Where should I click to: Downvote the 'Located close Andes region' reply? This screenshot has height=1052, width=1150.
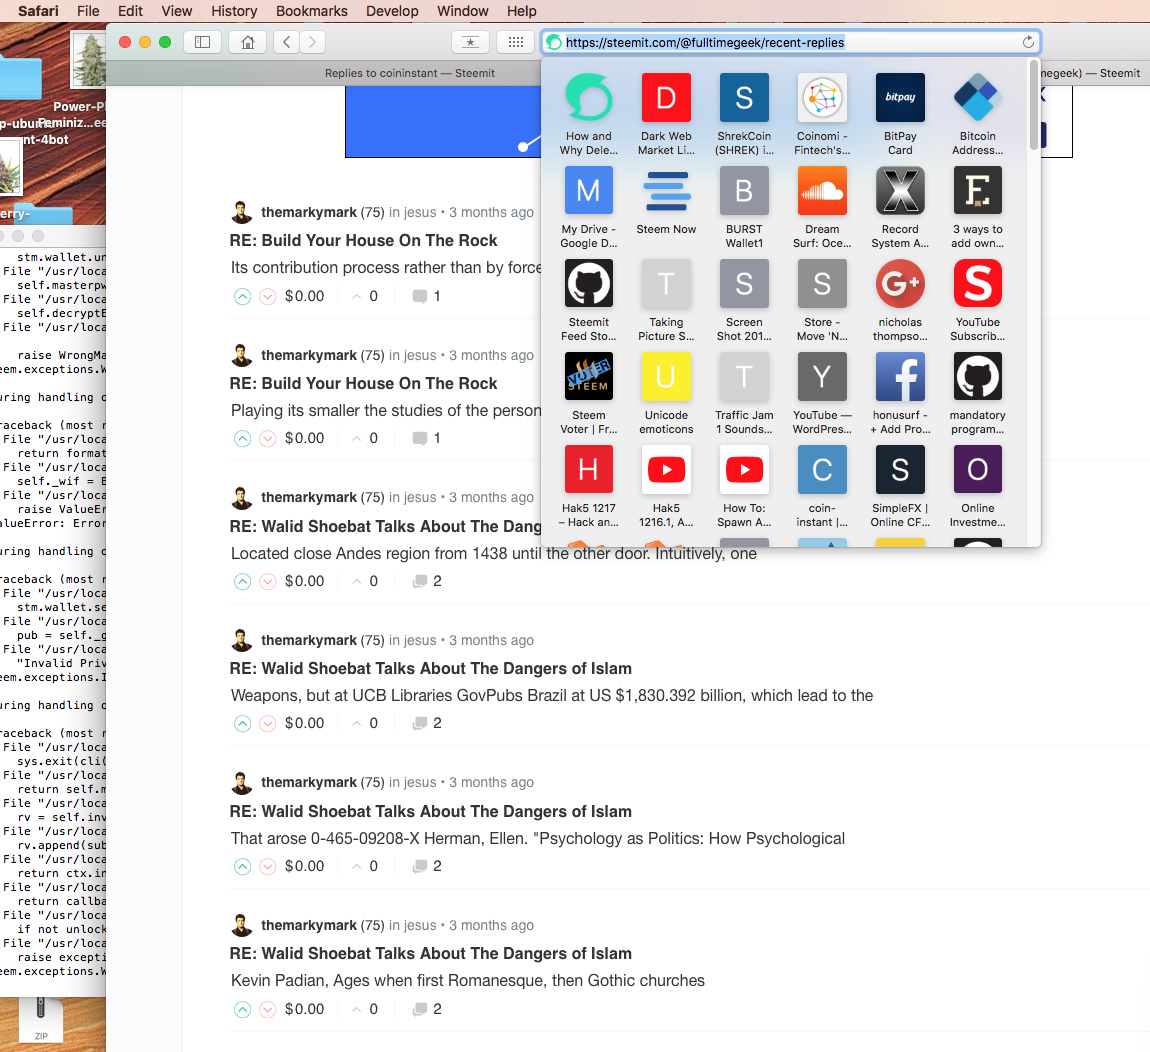point(268,582)
